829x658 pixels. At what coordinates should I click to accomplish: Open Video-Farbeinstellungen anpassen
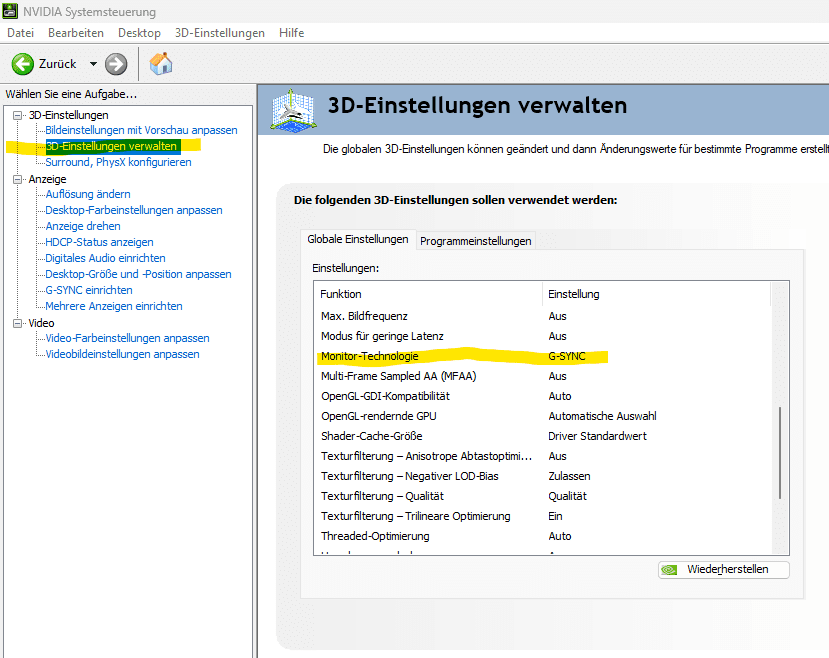(x=127, y=338)
